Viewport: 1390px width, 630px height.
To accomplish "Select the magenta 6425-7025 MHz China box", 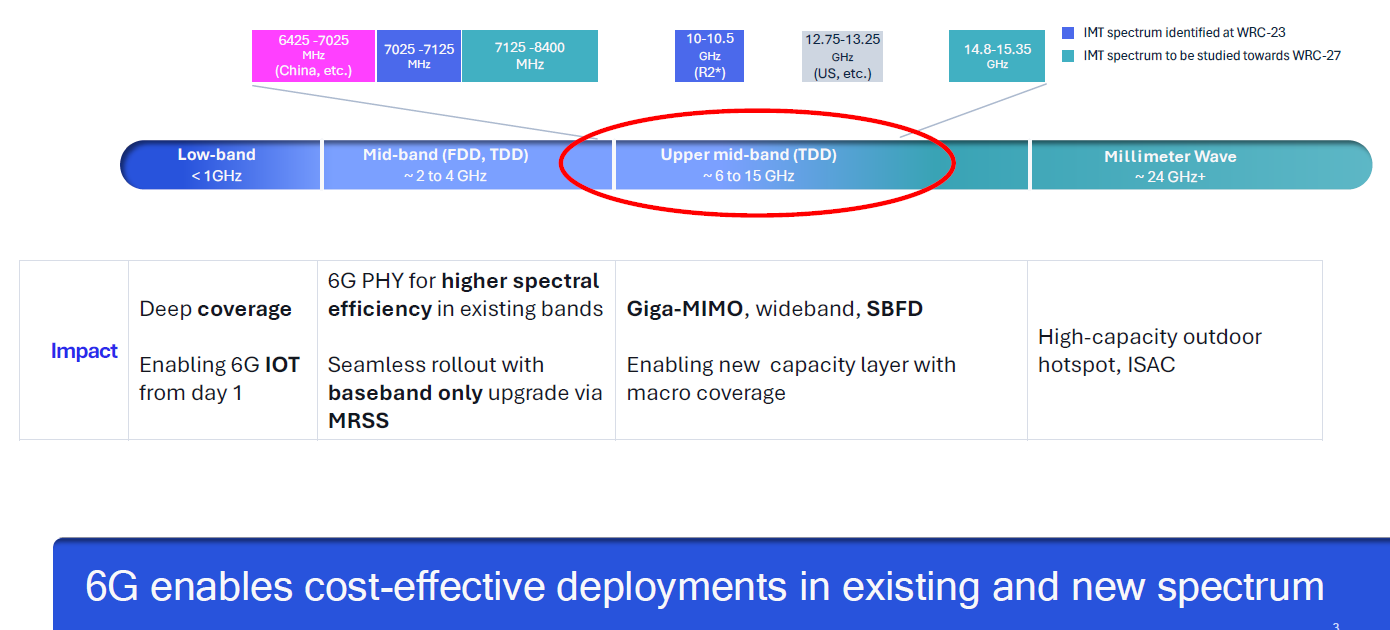I will pyautogui.click(x=314, y=56).
